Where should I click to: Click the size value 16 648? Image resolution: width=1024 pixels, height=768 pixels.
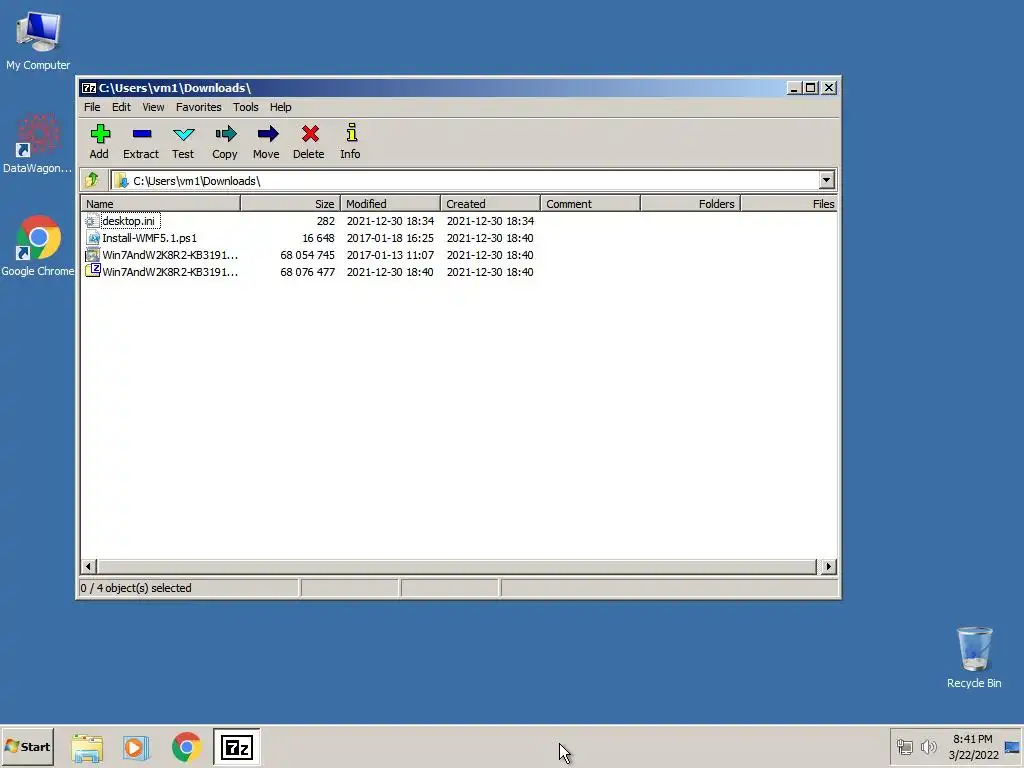point(318,238)
